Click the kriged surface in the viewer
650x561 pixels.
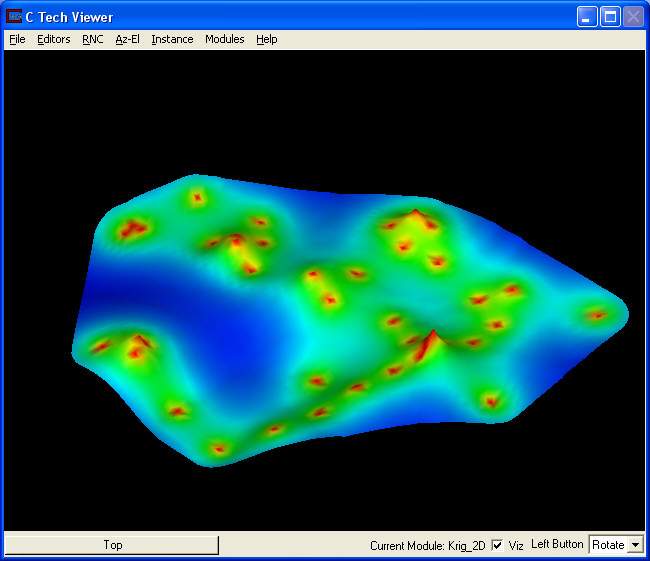point(348,321)
